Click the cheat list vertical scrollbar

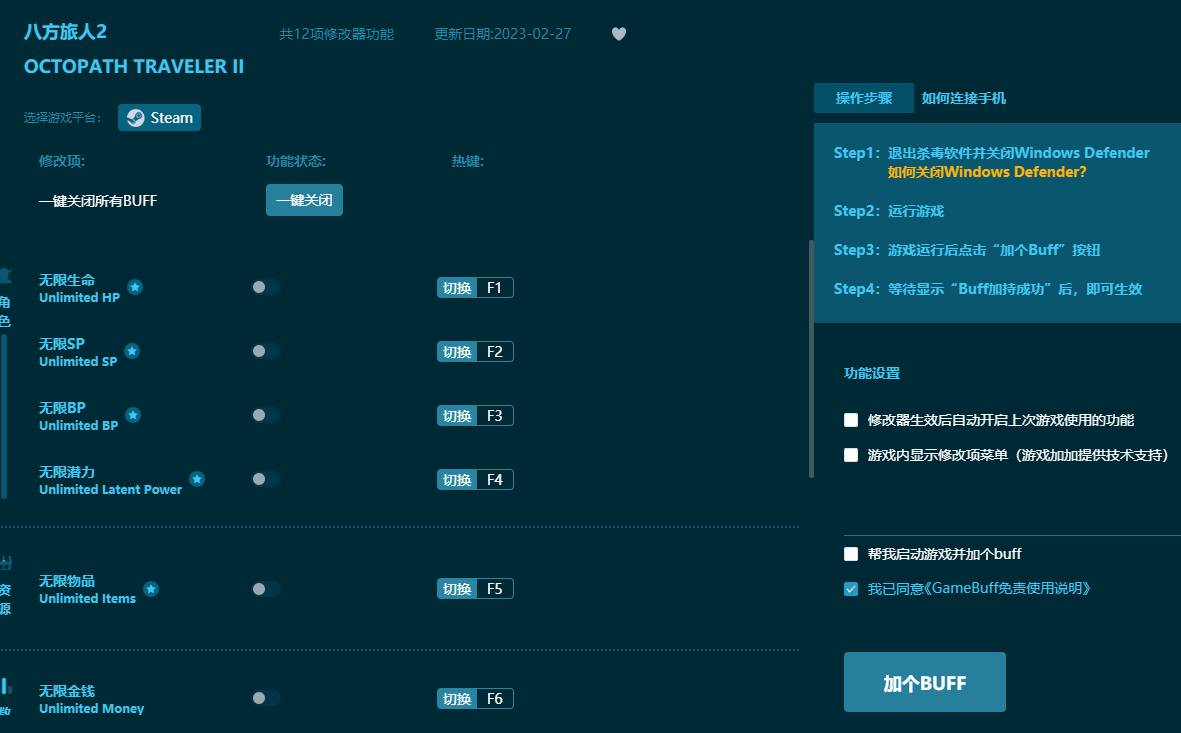(811, 359)
